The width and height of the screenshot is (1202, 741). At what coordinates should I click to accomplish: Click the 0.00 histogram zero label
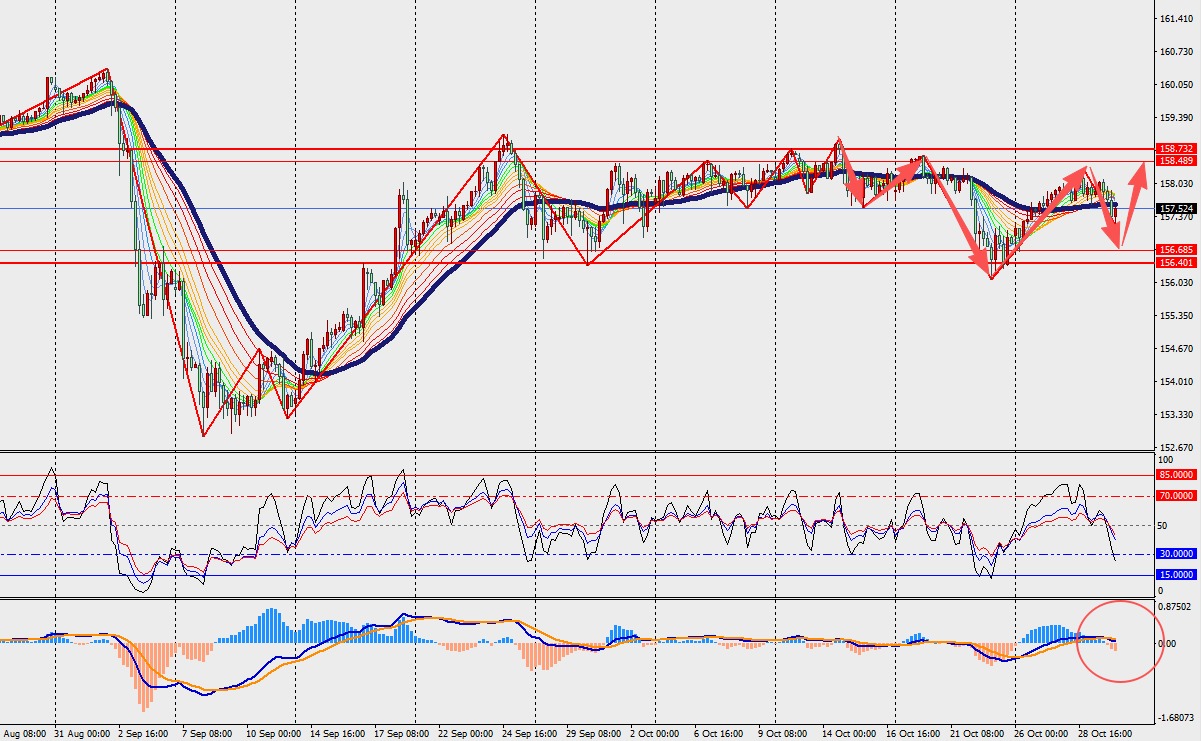(1167, 644)
